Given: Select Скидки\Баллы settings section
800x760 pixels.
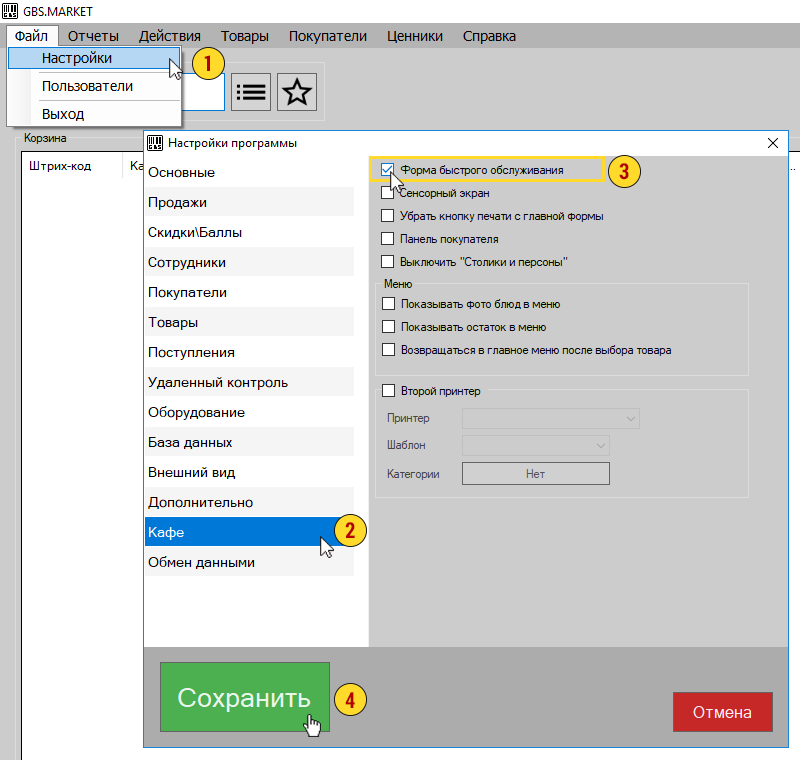Looking at the screenshot, I should click(x=249, y=233).
